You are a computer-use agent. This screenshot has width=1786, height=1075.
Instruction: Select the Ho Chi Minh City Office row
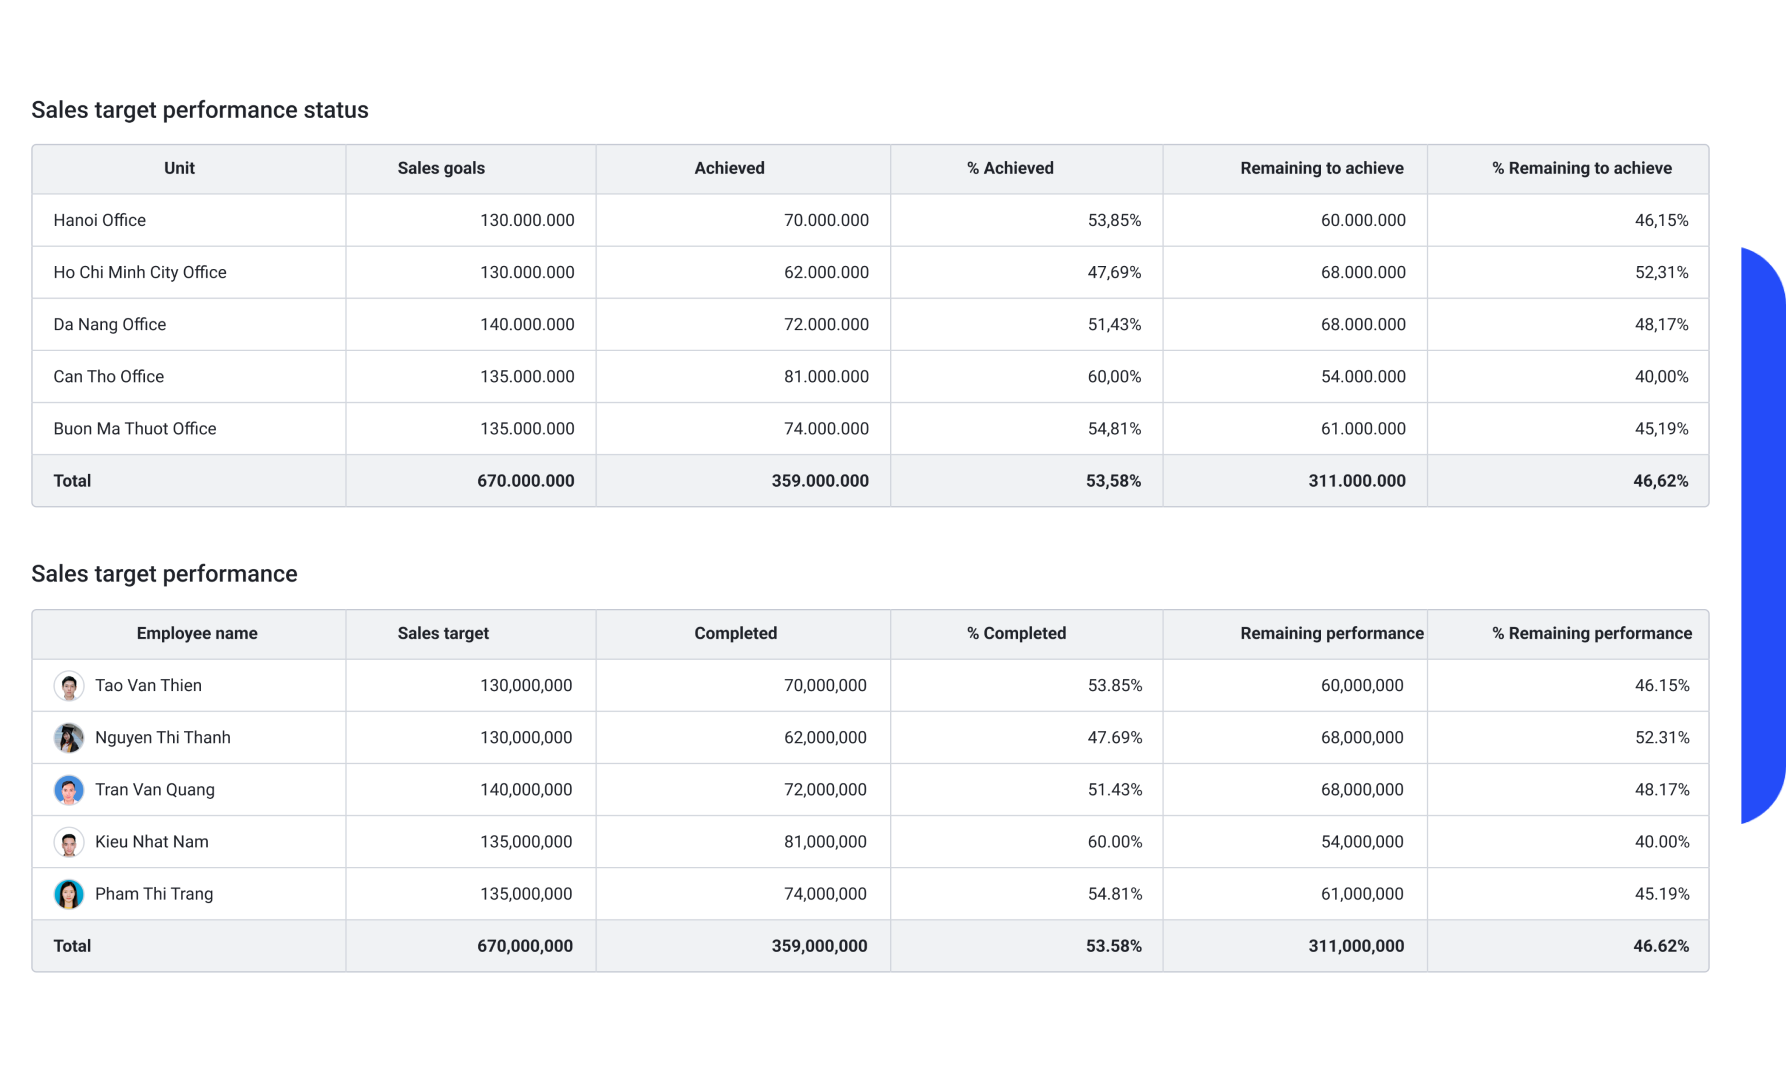[x=140, y=272]
